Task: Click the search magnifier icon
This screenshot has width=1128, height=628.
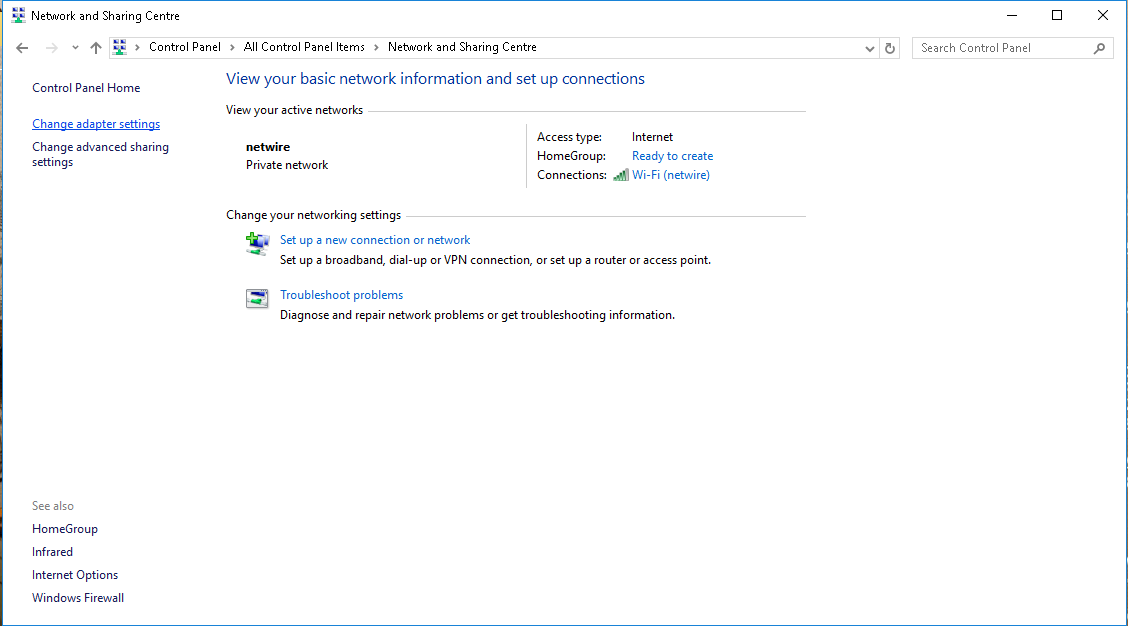Action: pyautogui.click(x=1099, y=48)
